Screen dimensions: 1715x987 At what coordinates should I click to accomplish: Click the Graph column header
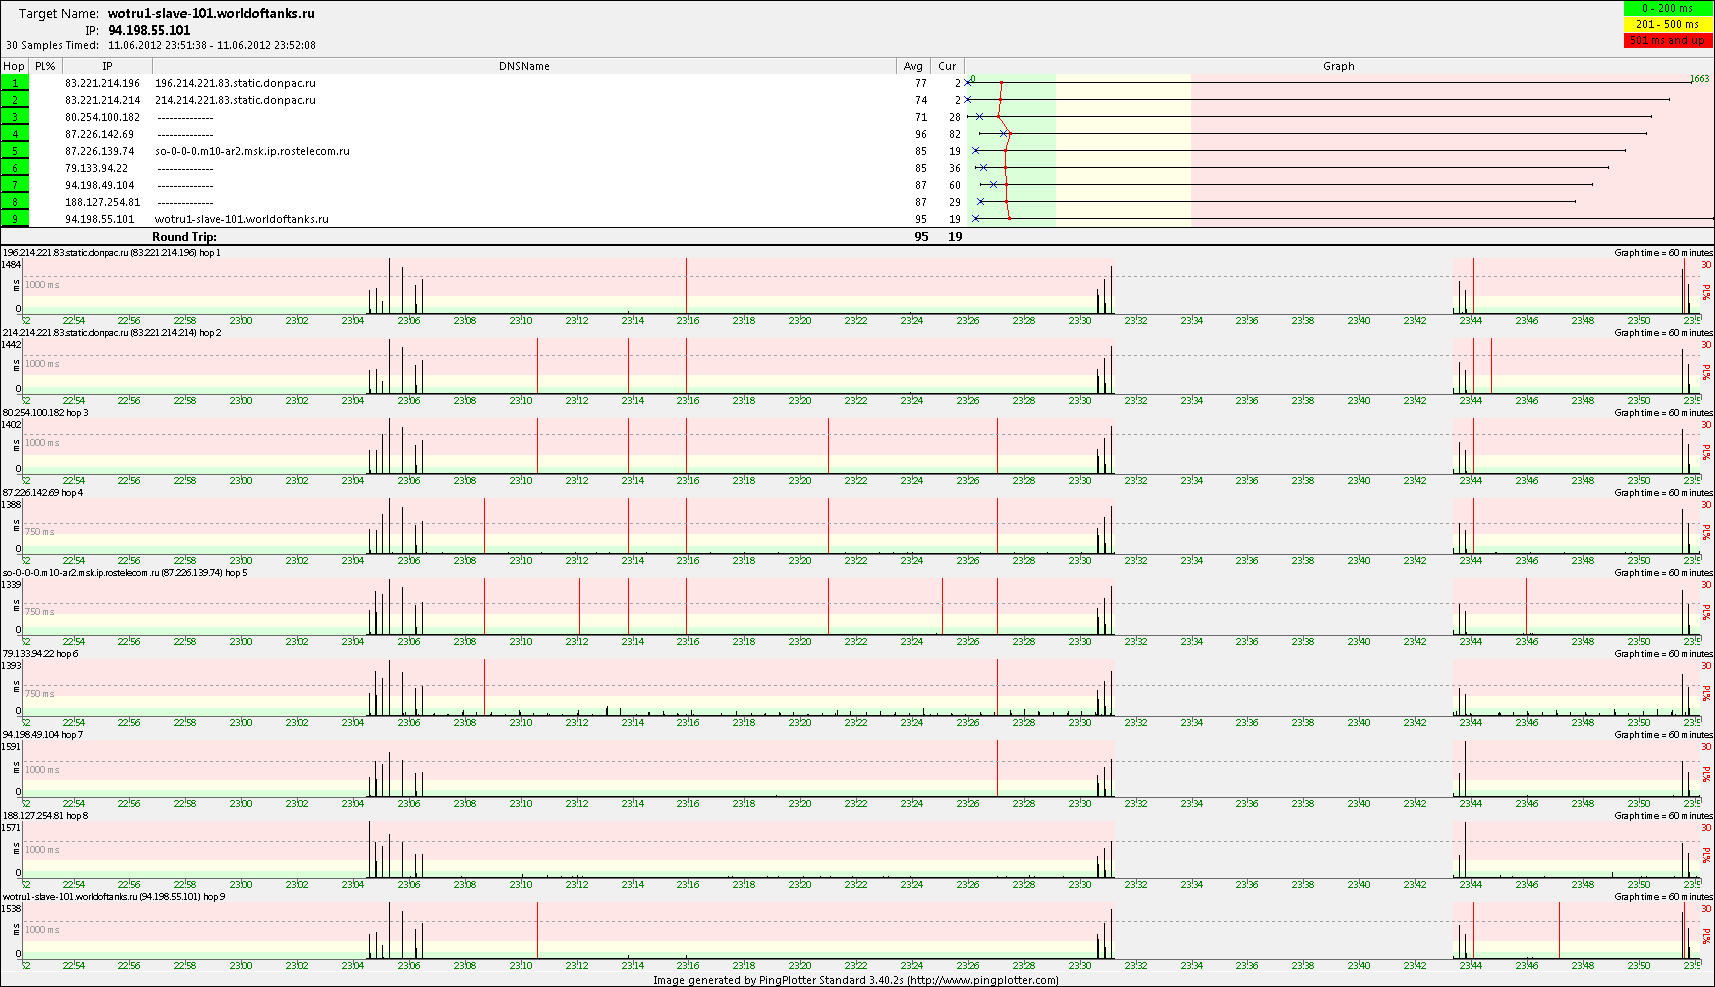(x=1338, y=66)
